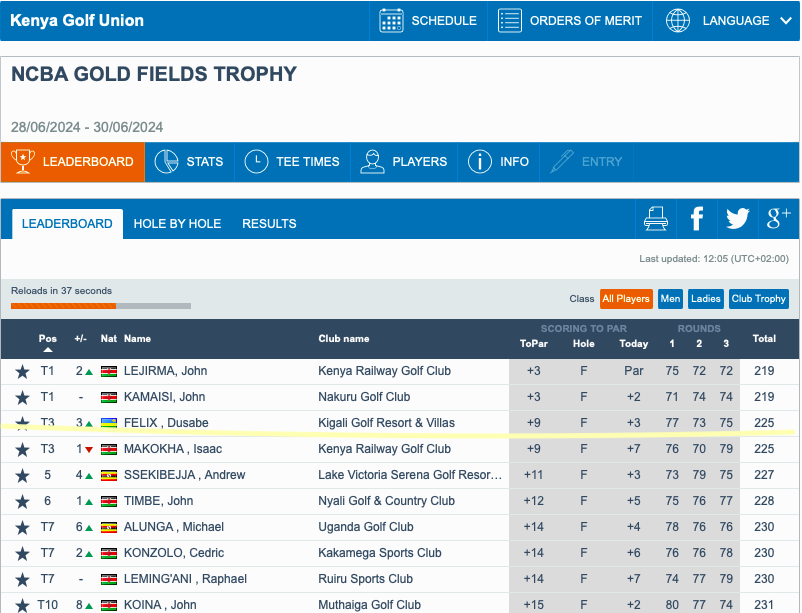Click total score 227 cell
The image size is (802, 613).
[x=764, y=475]
